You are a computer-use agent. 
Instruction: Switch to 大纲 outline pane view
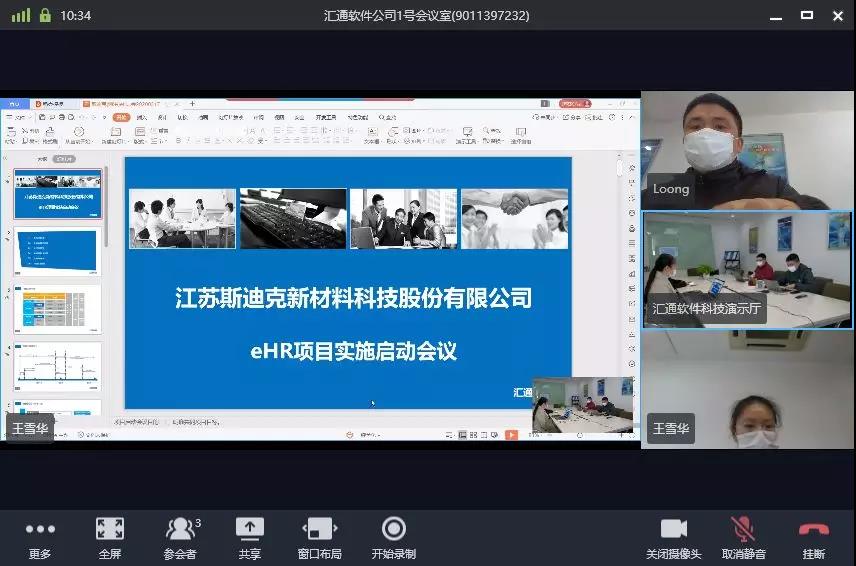42,159
